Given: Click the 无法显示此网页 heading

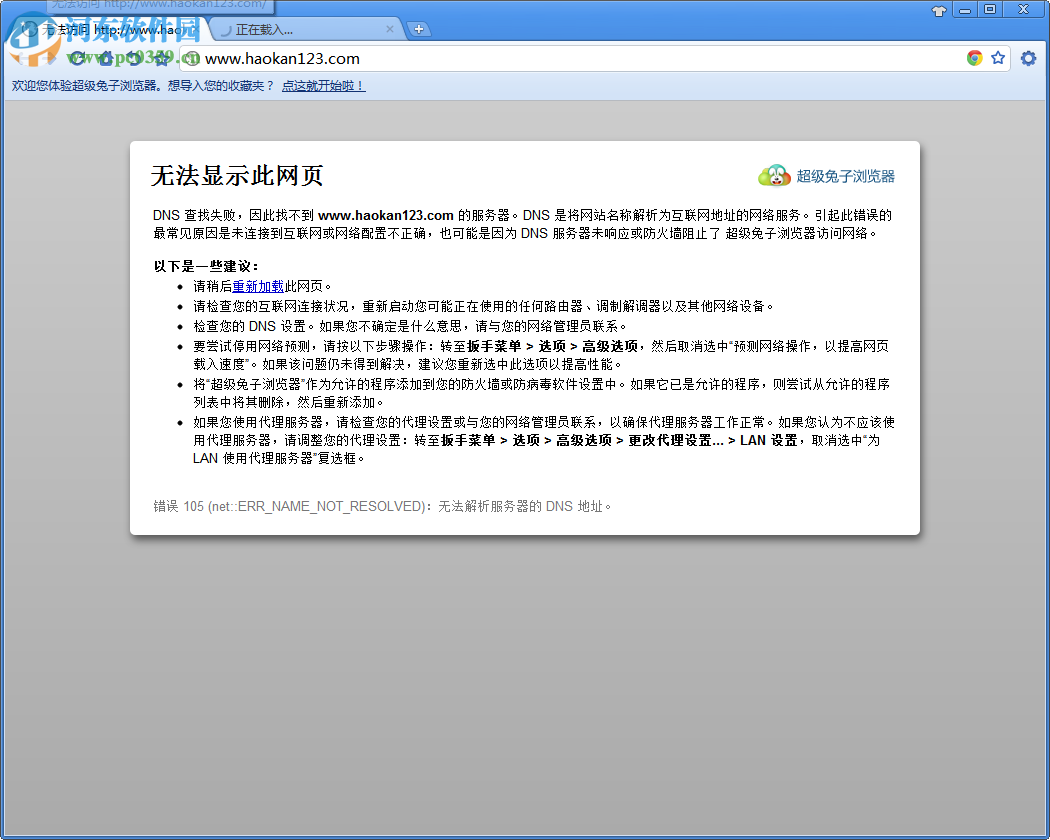Looking at the screenshot, I should tap(237, 176).
